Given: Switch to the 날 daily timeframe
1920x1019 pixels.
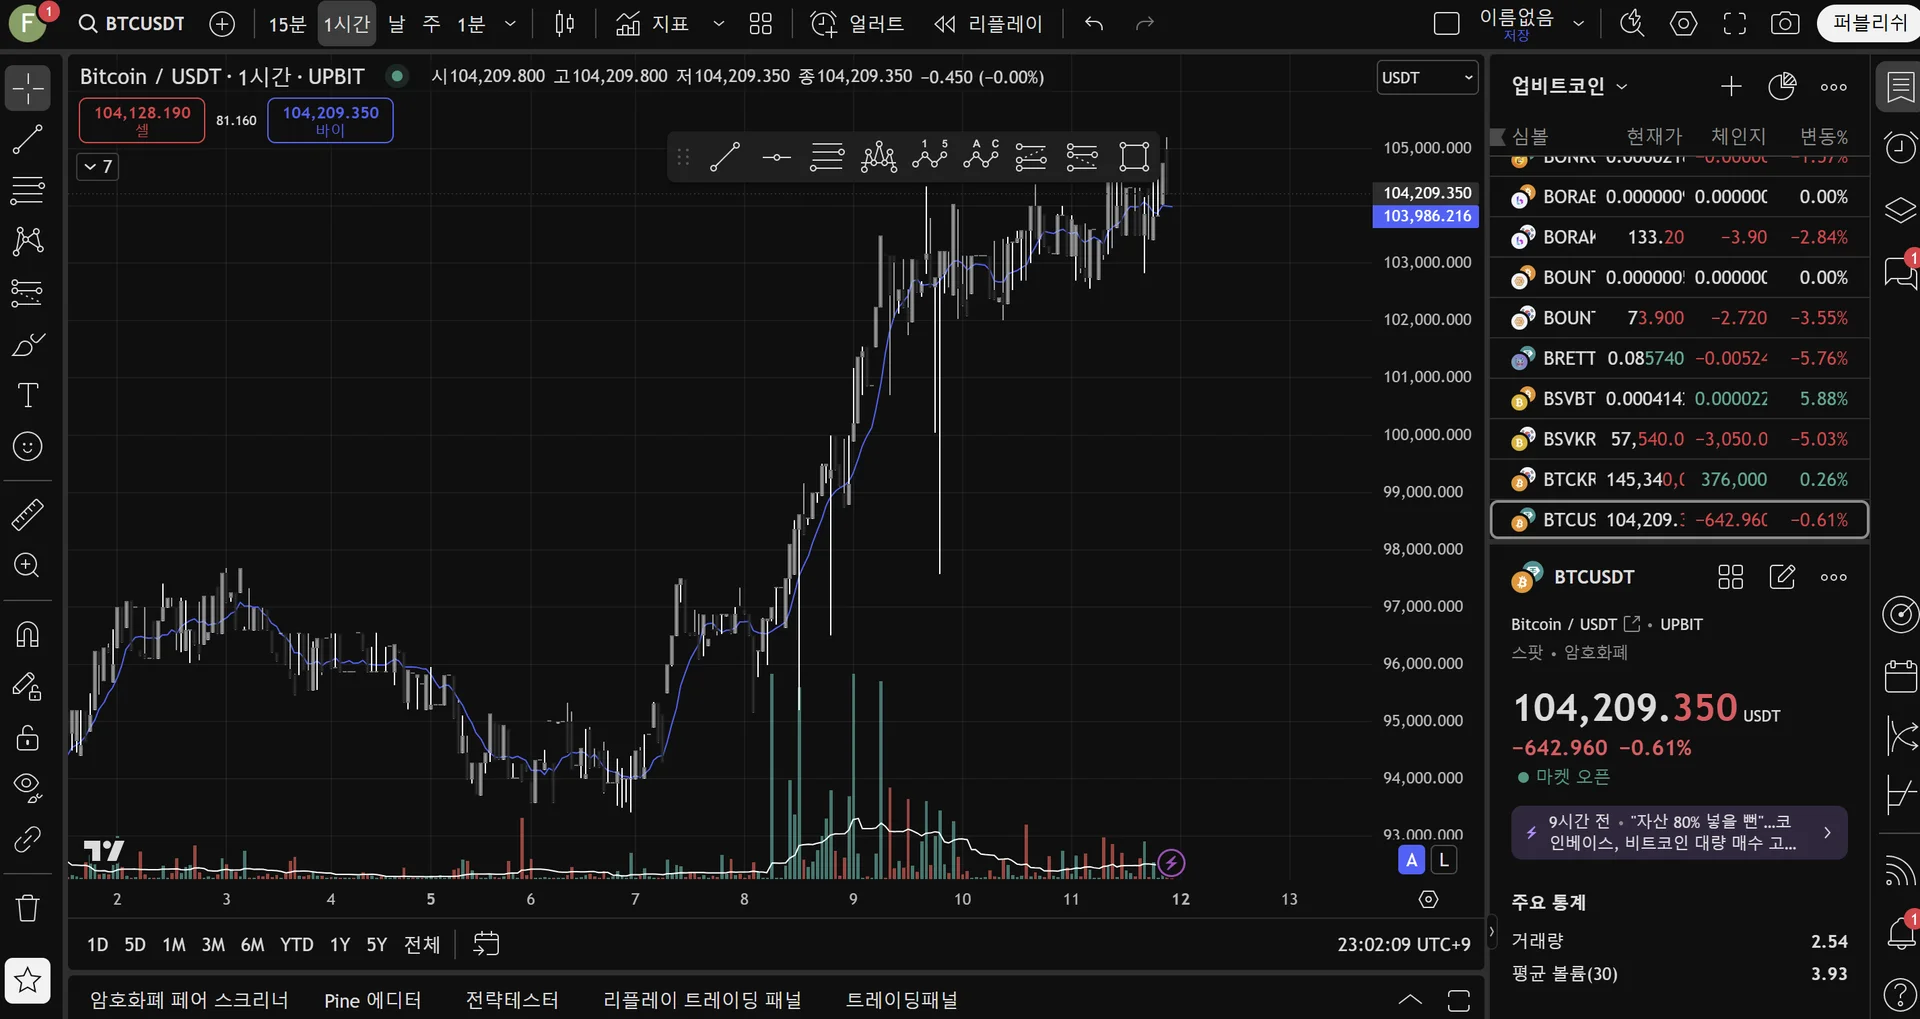Looking at the screenshot, I should (397, 23).
